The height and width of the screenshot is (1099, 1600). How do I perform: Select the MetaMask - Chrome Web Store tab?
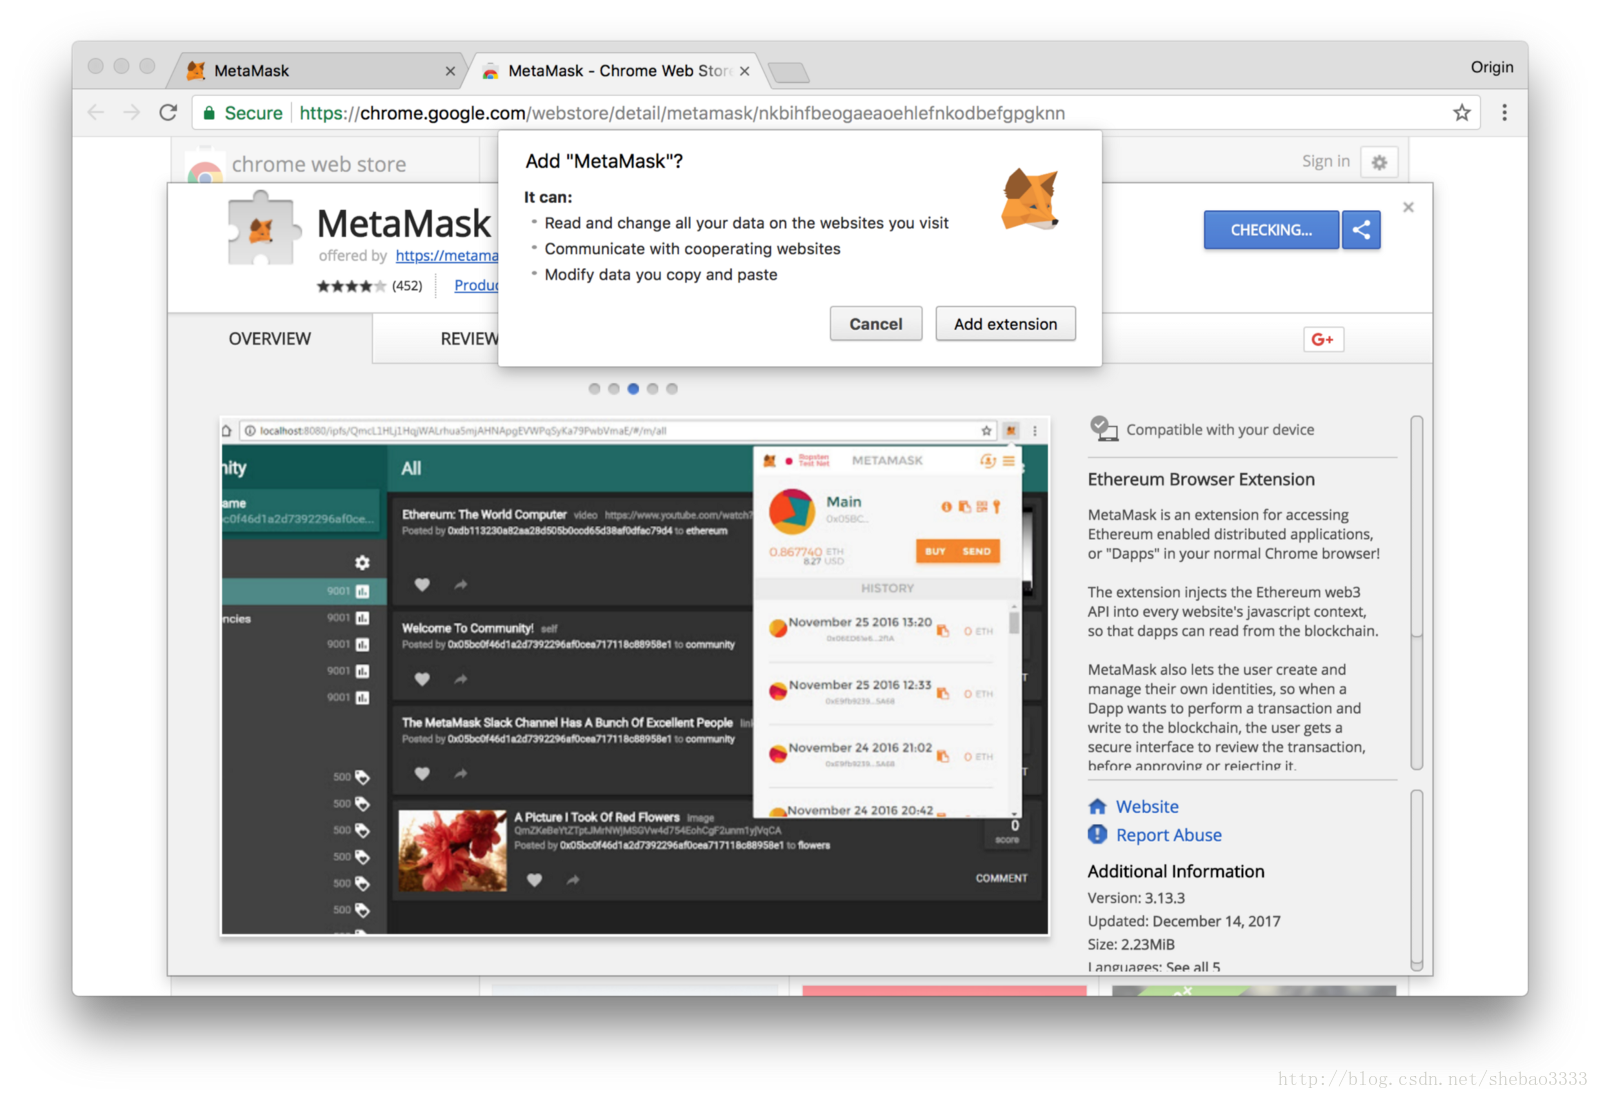click(615, 70)
